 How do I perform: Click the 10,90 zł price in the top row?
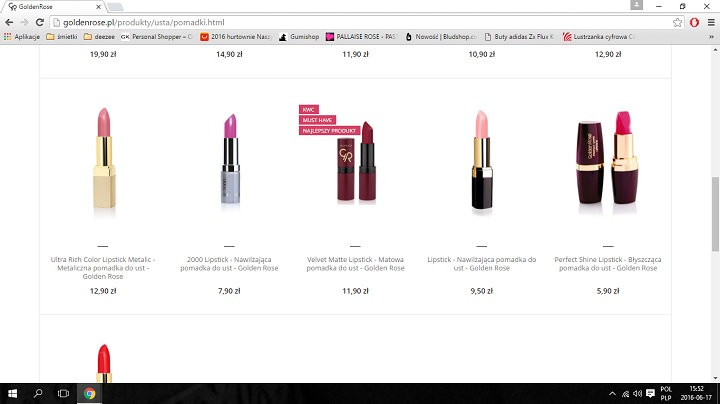coord(482,54)
